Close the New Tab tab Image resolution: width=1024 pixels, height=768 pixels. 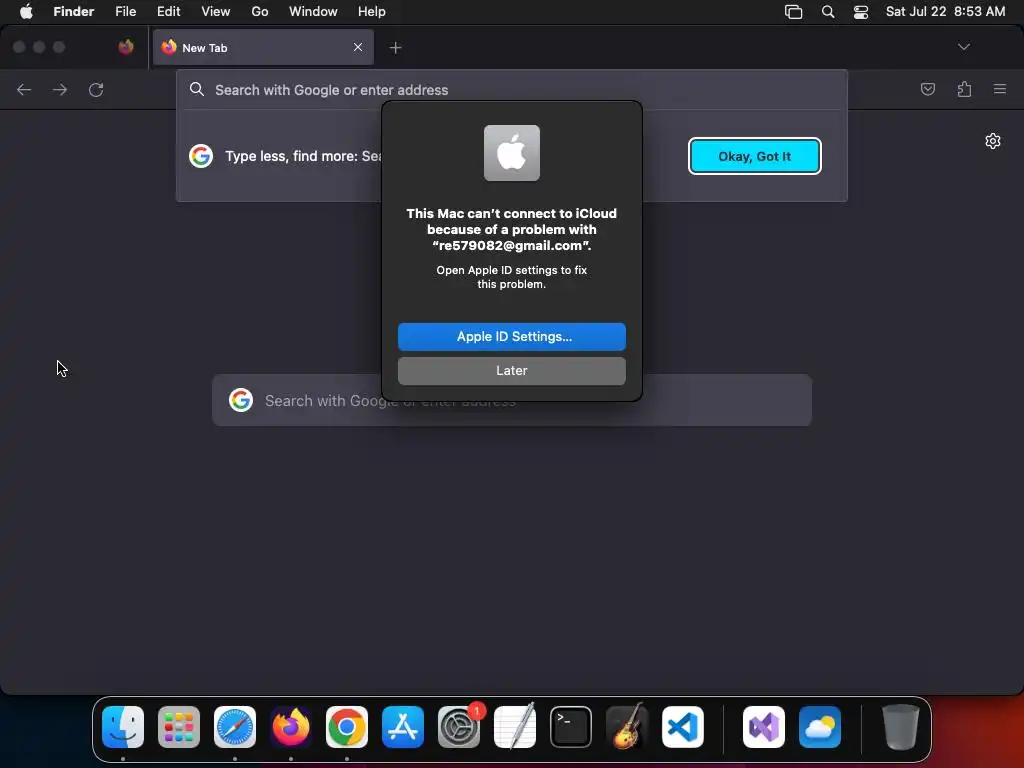click(x=358, y=47)
